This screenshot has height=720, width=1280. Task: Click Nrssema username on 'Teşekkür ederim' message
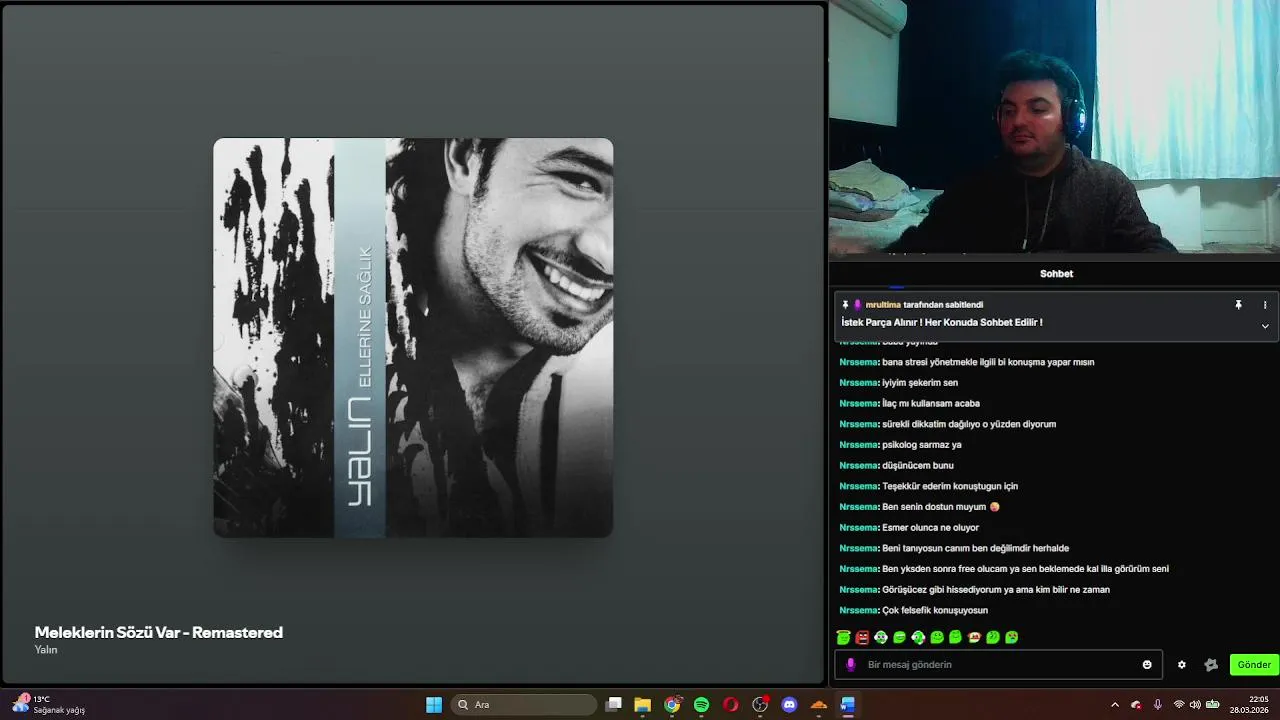point(859,486)
